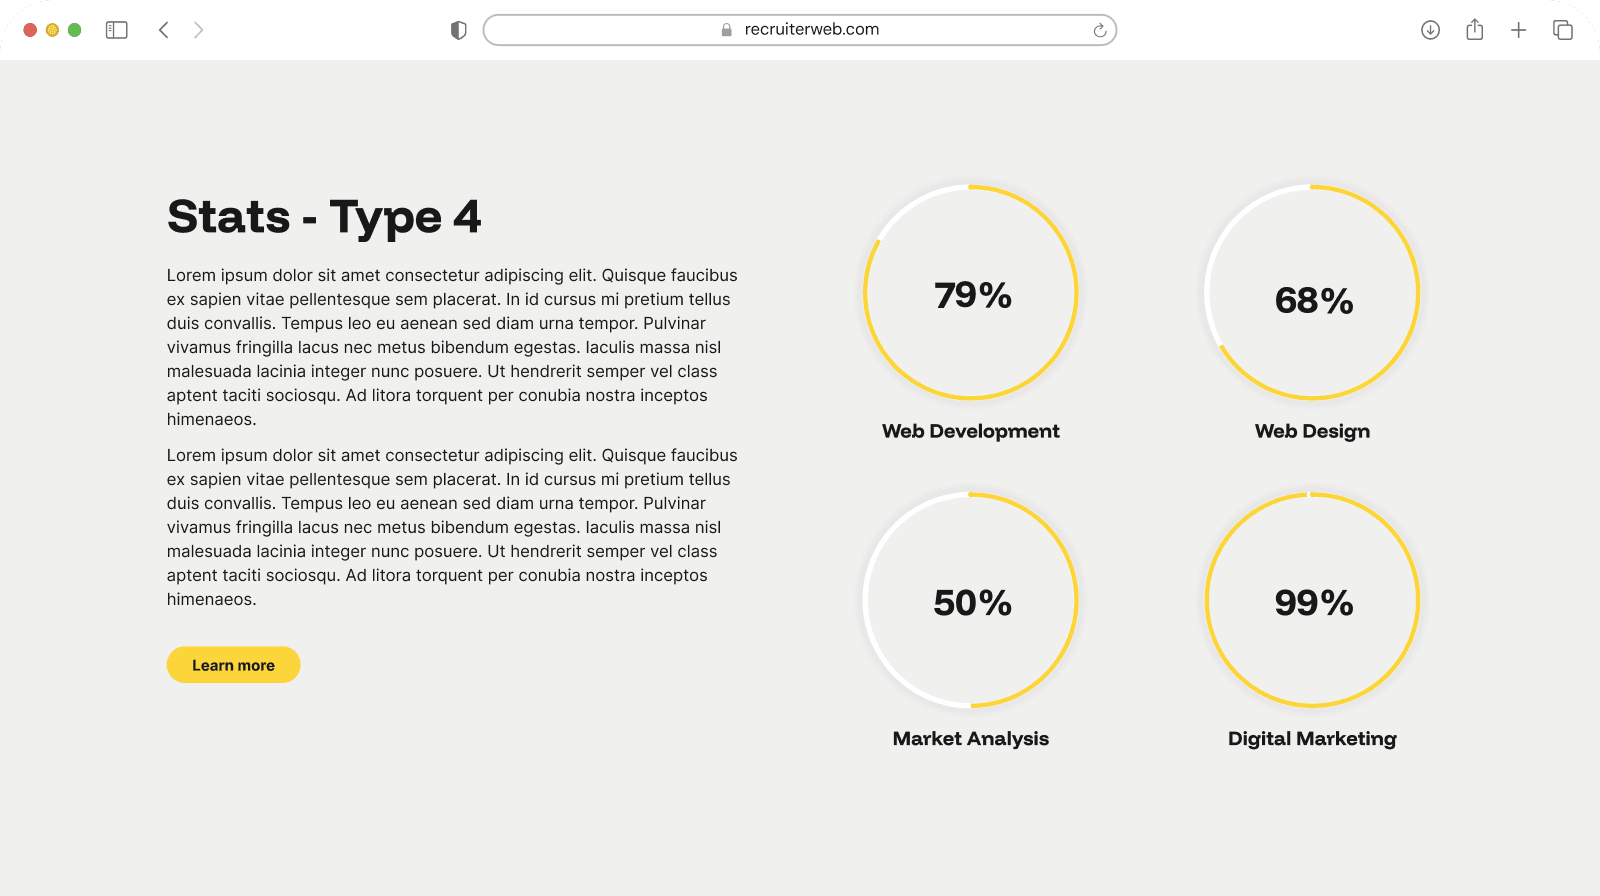Click the green fullscreen window button

click(x=74, y=30)
